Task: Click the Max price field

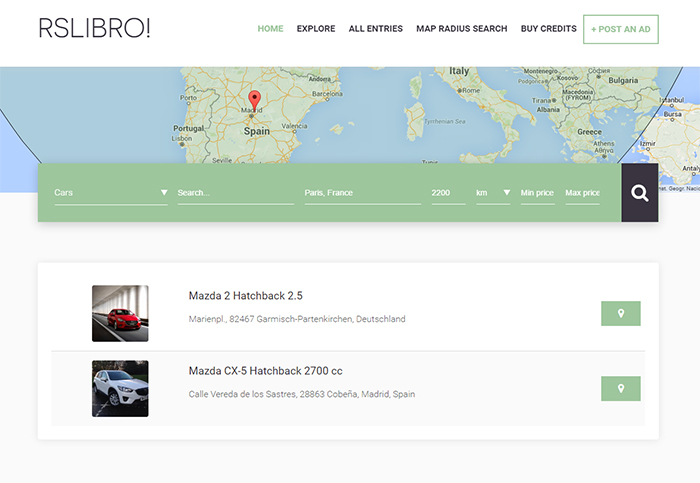Action: 582,193
